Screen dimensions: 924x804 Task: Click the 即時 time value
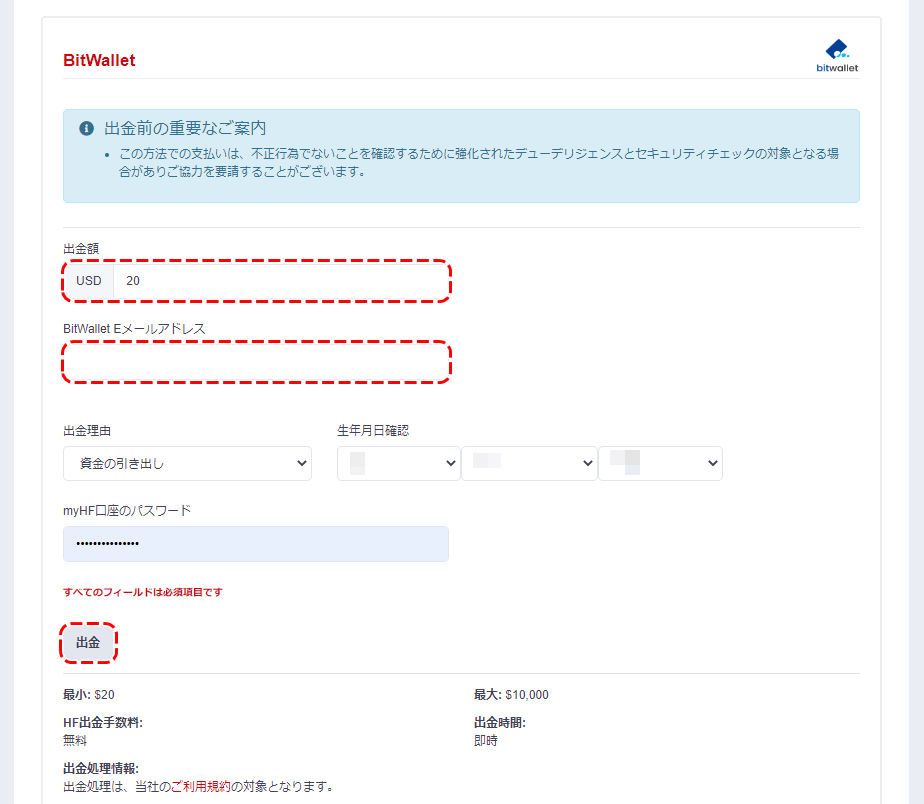click(x=486, y=740)
